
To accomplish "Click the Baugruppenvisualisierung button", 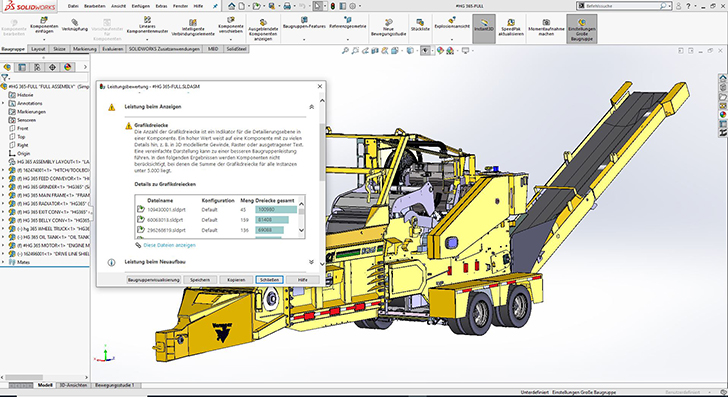I will (153, 280).
